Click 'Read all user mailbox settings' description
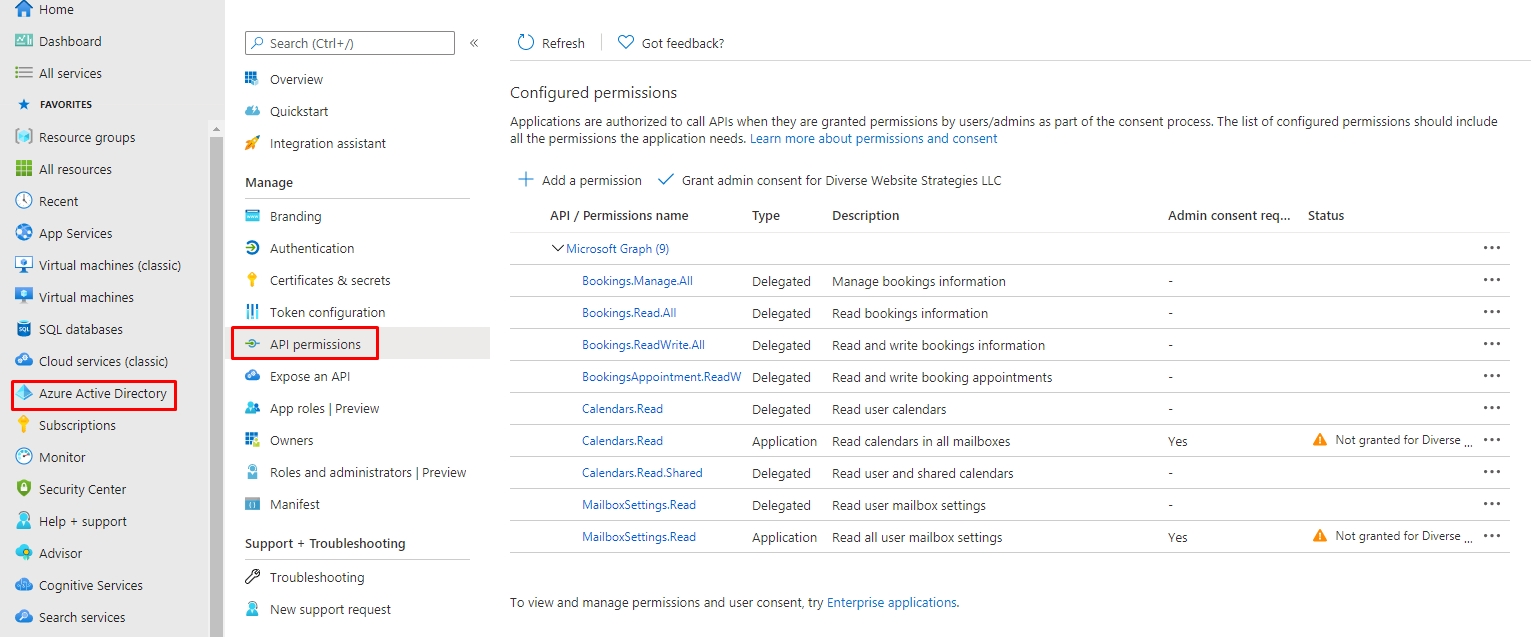 coord(917,537)
